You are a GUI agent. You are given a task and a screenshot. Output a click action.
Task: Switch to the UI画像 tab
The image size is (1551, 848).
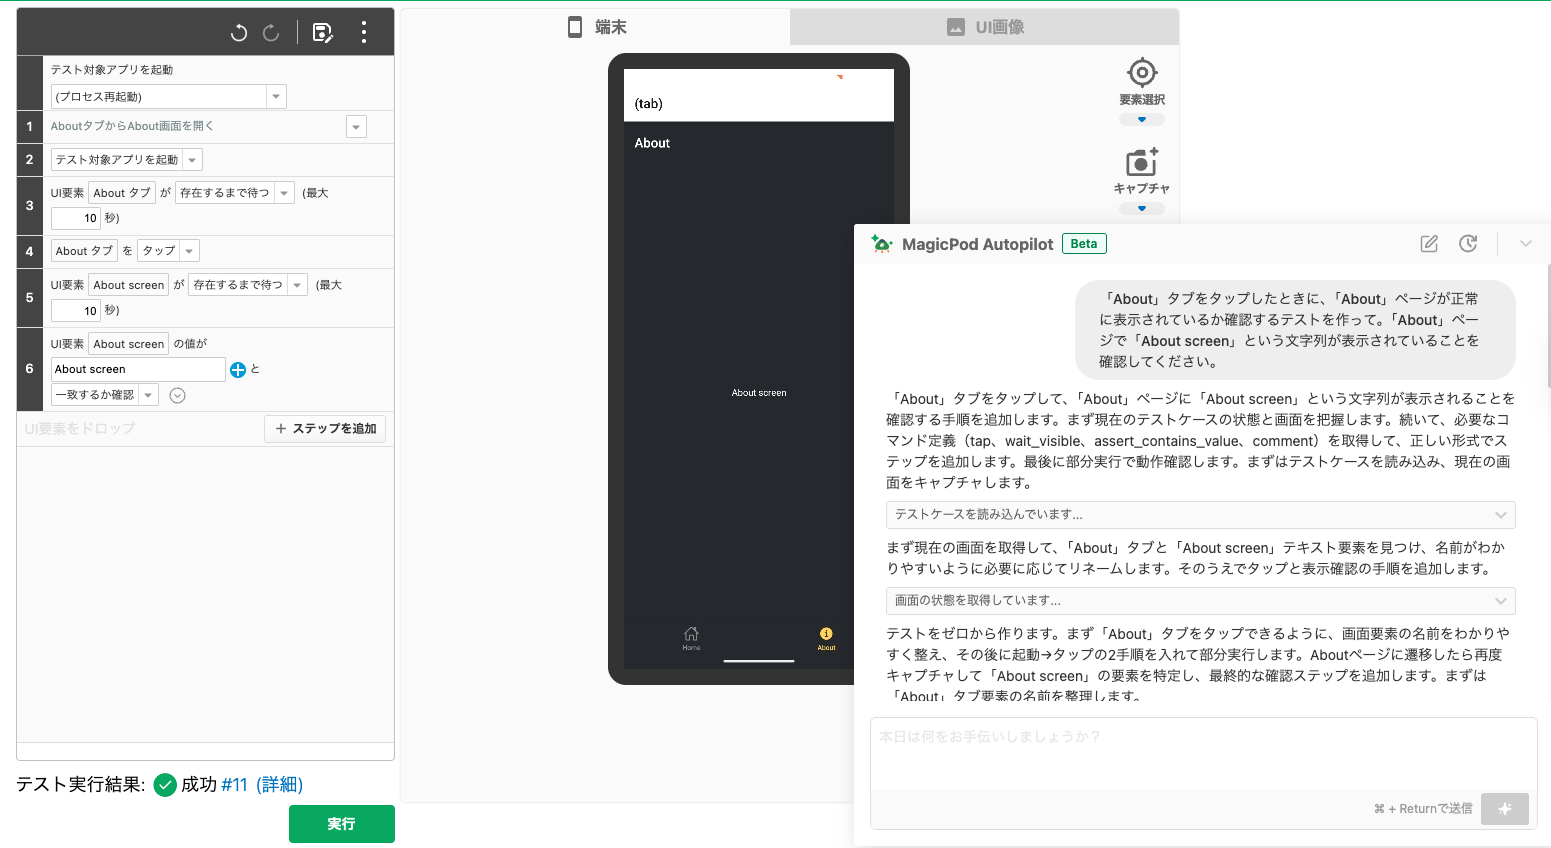985,27
